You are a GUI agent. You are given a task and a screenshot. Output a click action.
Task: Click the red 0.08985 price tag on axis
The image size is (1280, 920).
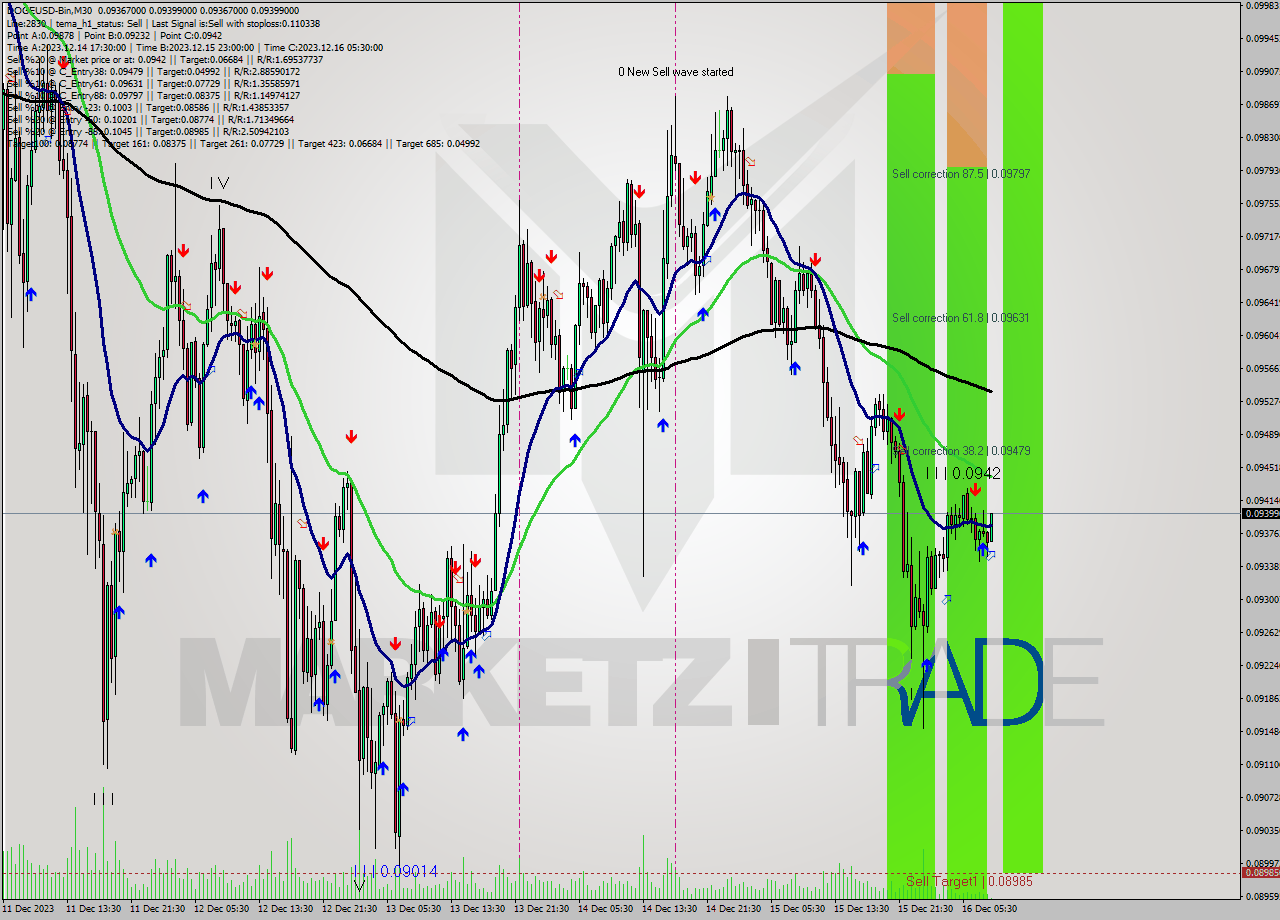(1260, 872)
